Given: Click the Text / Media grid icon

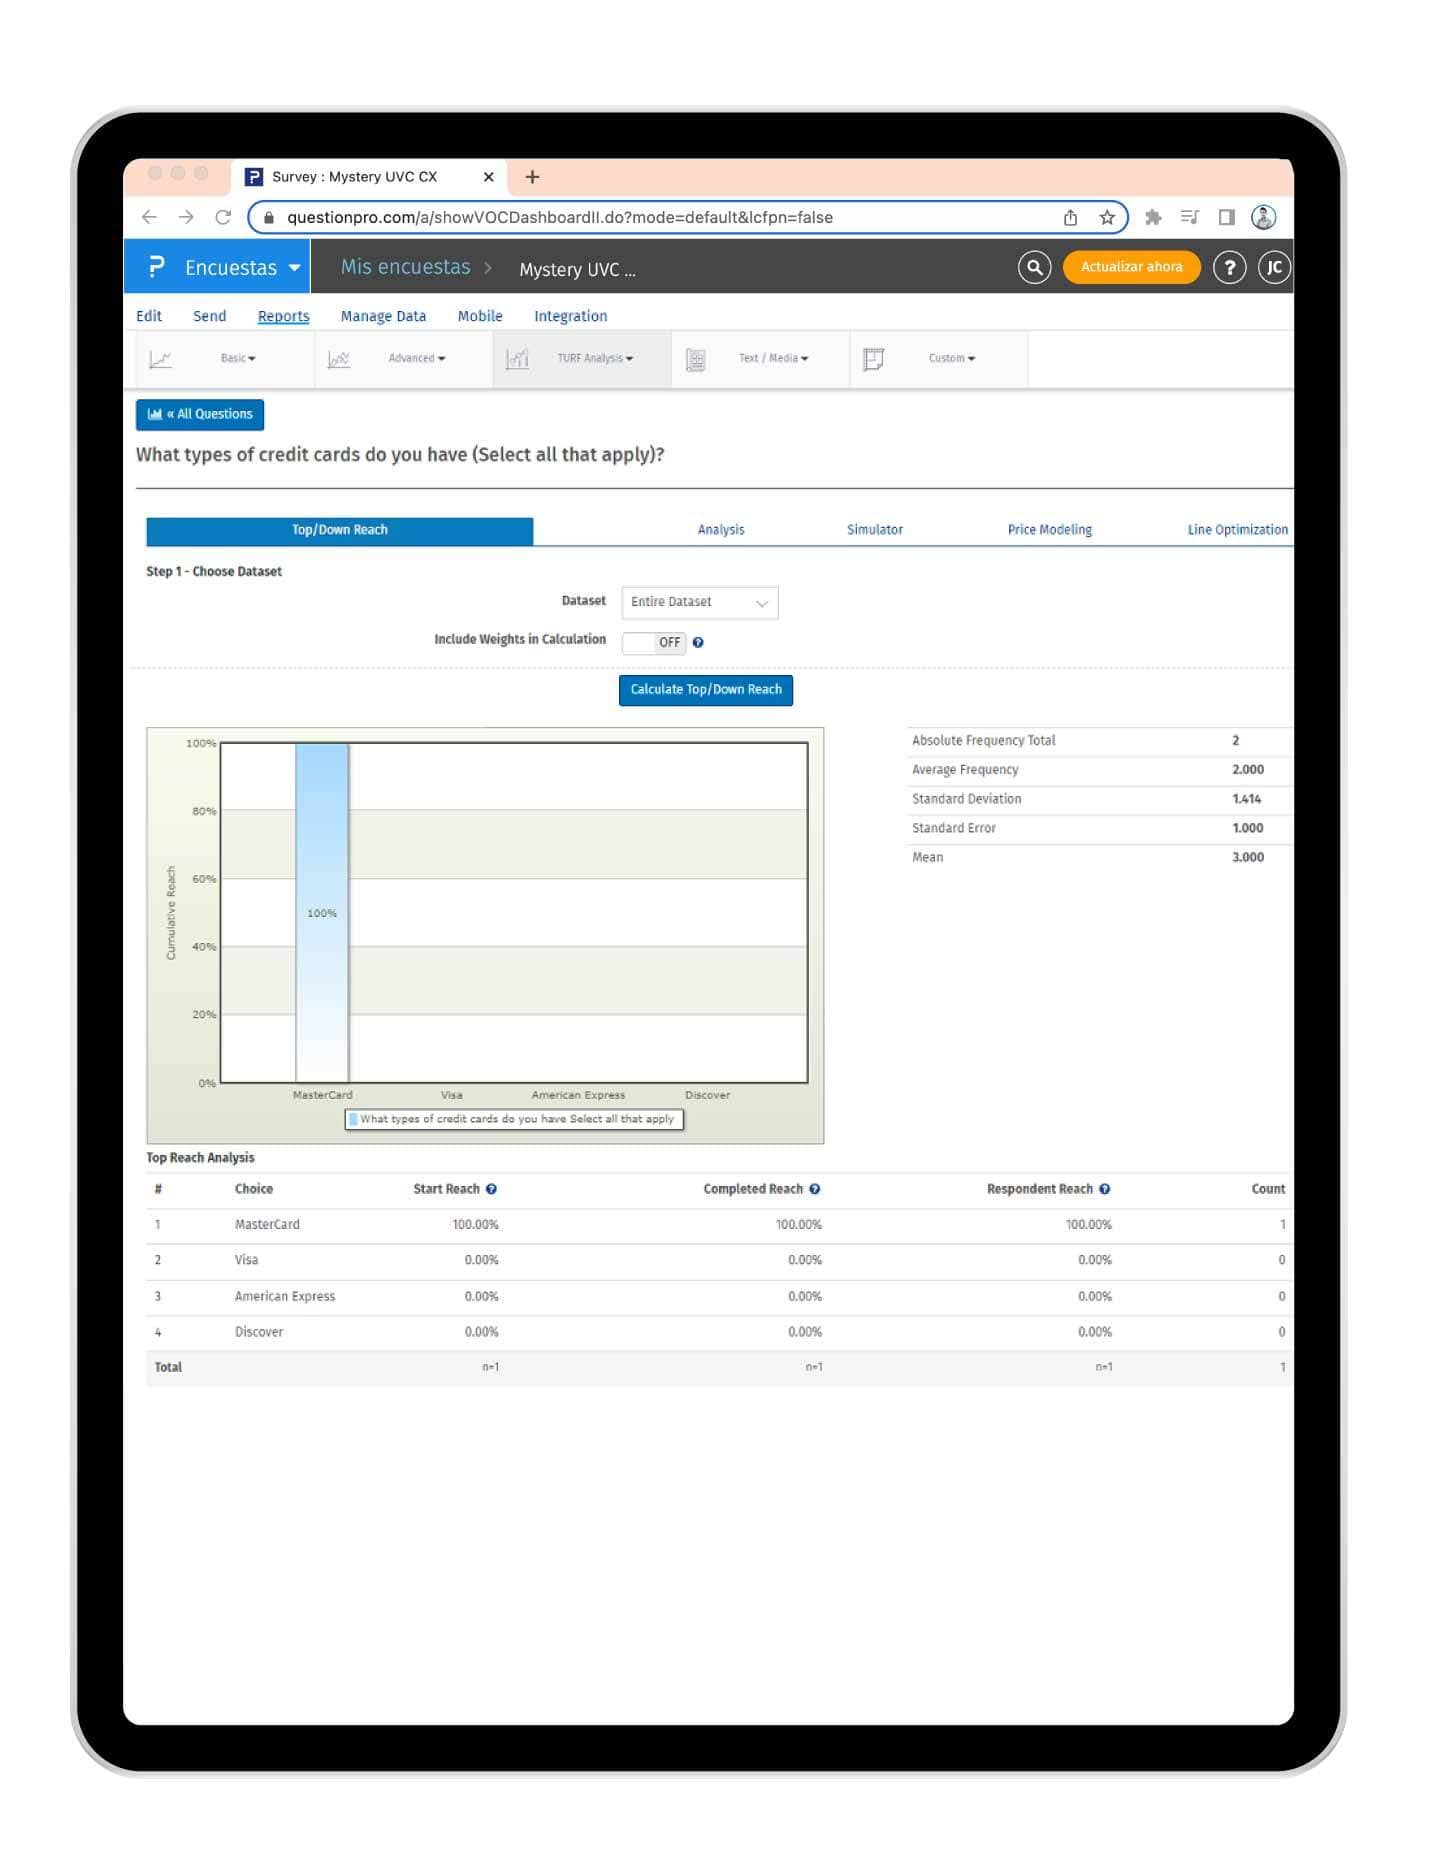Looking at the screenshot, I should [x=696, y=359].
